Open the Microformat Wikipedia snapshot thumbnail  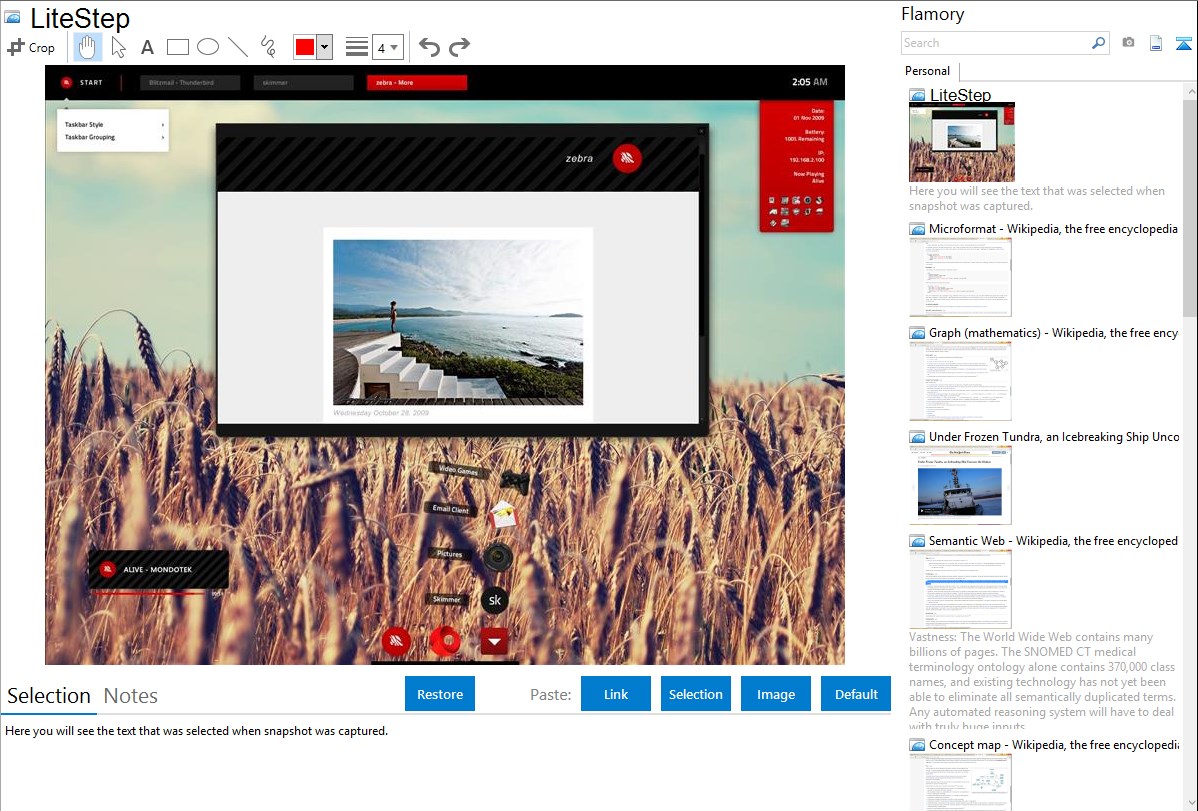(x=960, y=277)
